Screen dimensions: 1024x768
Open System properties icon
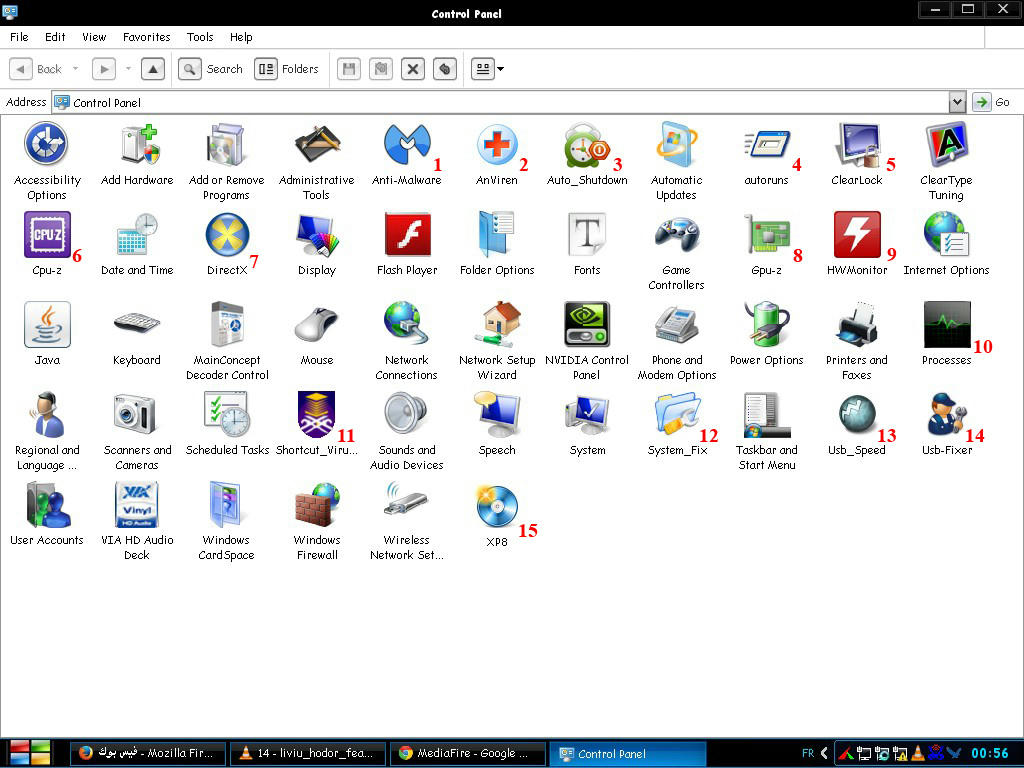point(586,414)
